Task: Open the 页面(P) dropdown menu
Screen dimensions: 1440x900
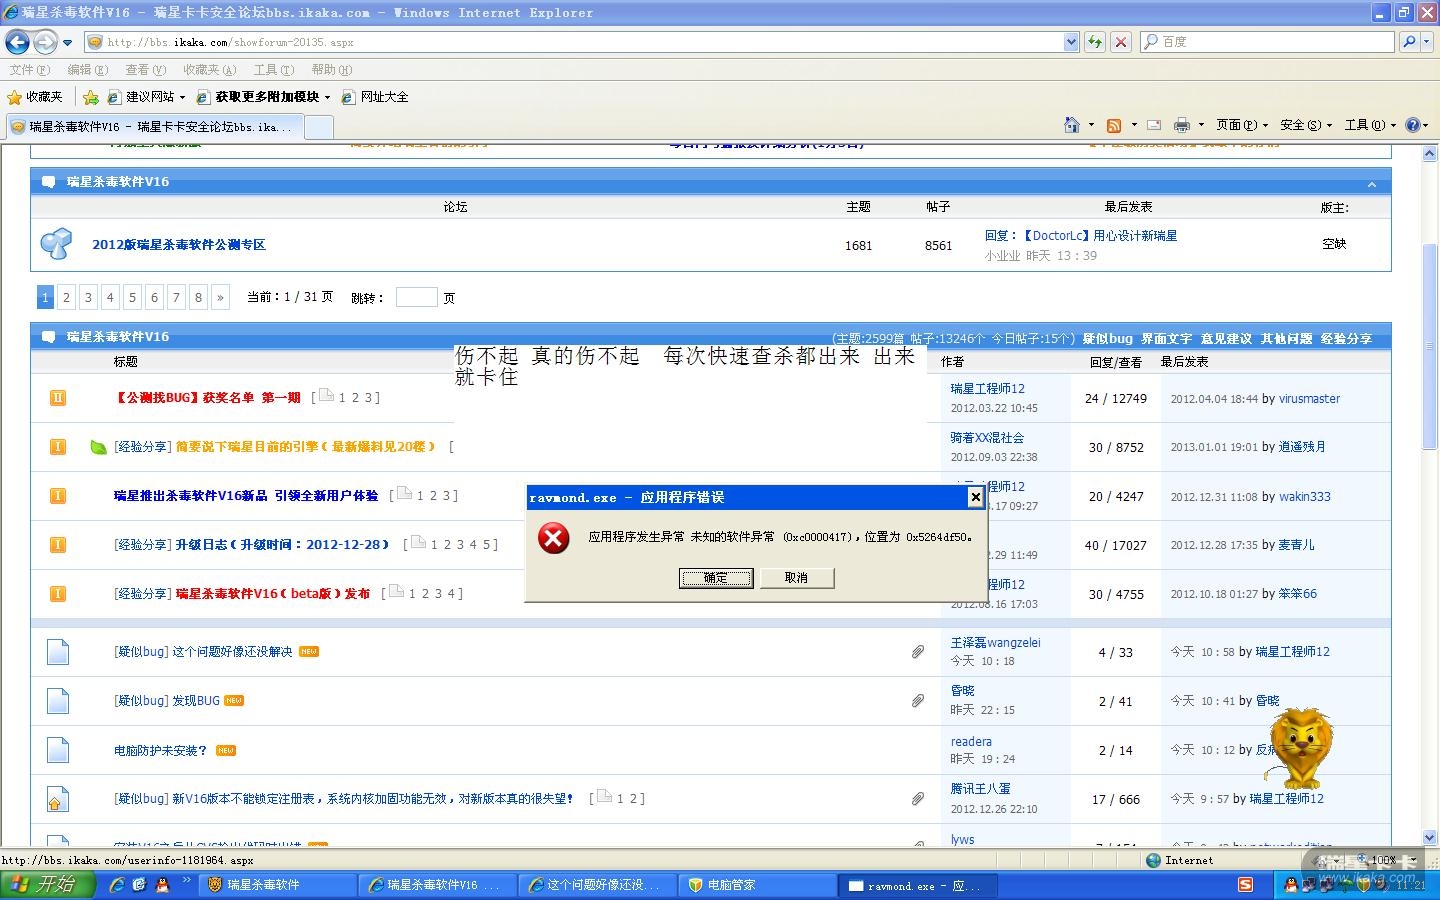Action: tap(1242, 125)
